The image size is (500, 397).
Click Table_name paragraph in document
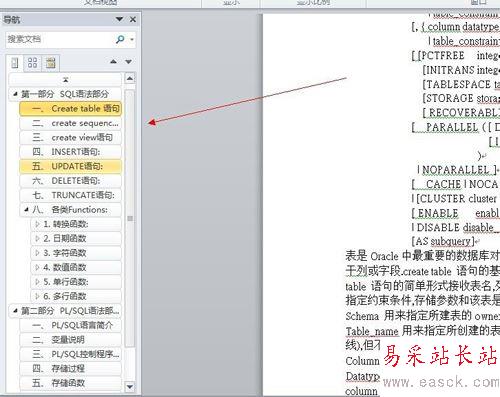tap(422, 331)
